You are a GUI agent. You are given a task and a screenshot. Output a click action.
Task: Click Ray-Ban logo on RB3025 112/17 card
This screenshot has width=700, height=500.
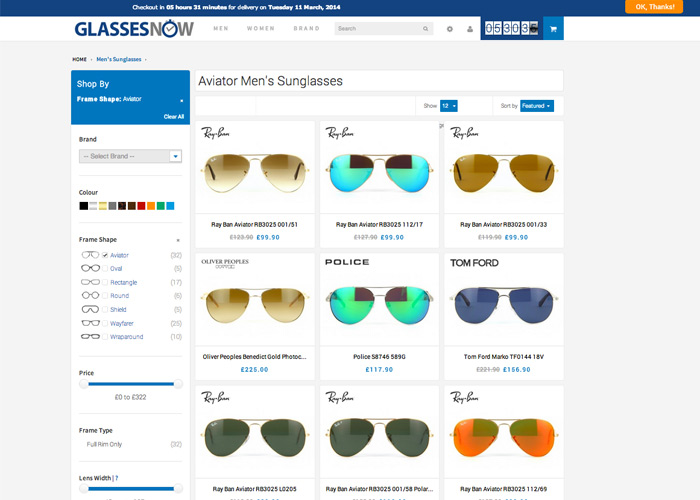(340, 133)
